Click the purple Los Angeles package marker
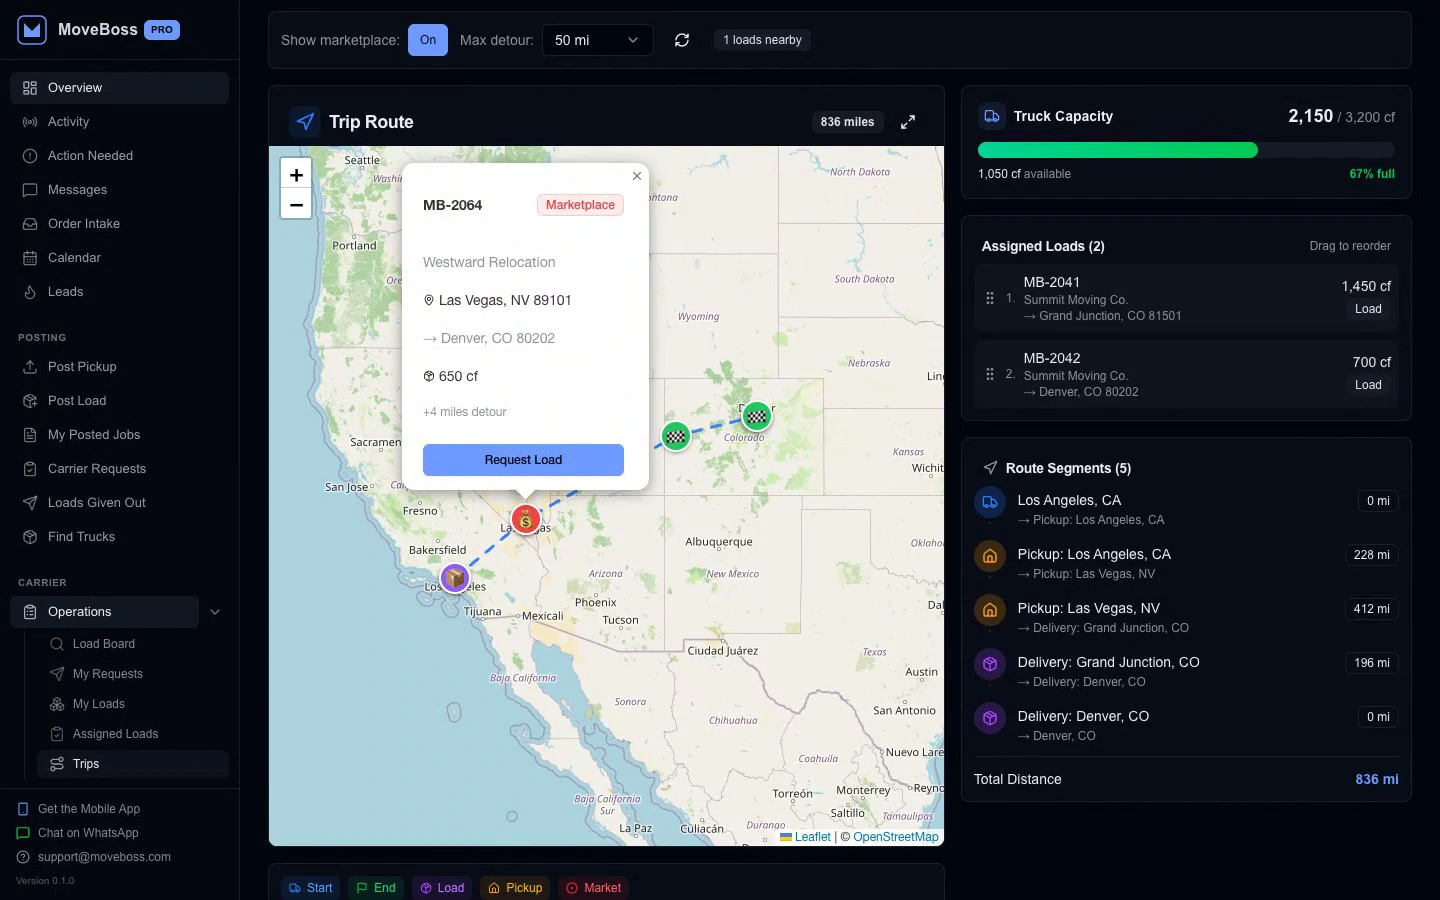Screen dimensions: 1440x900 455,578
